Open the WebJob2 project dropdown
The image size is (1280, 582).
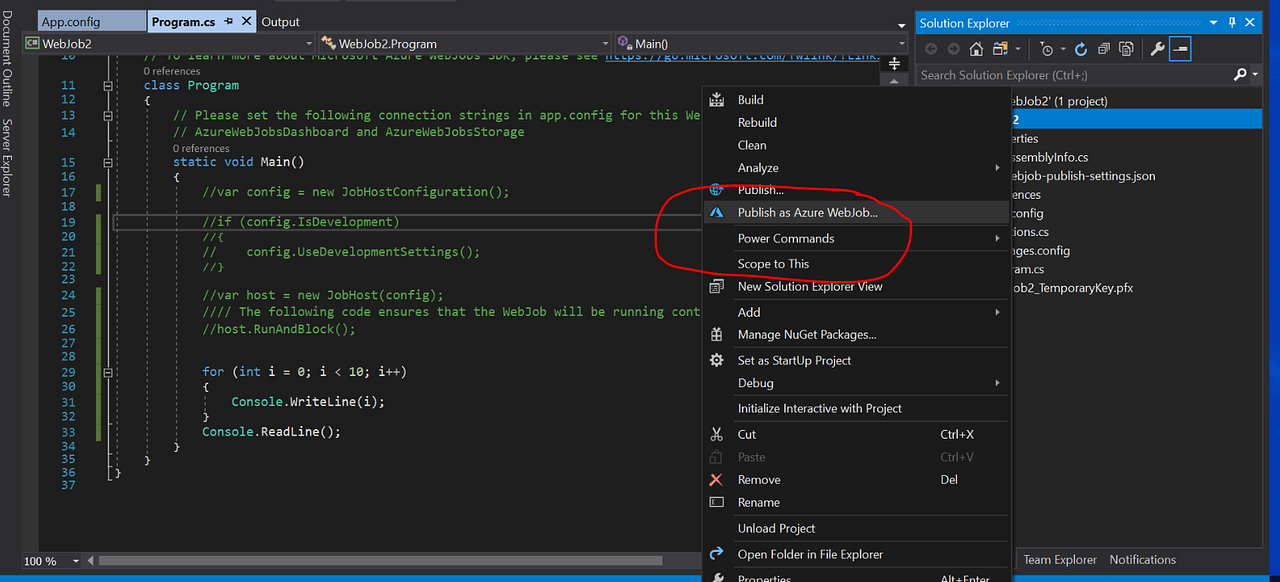307,44
